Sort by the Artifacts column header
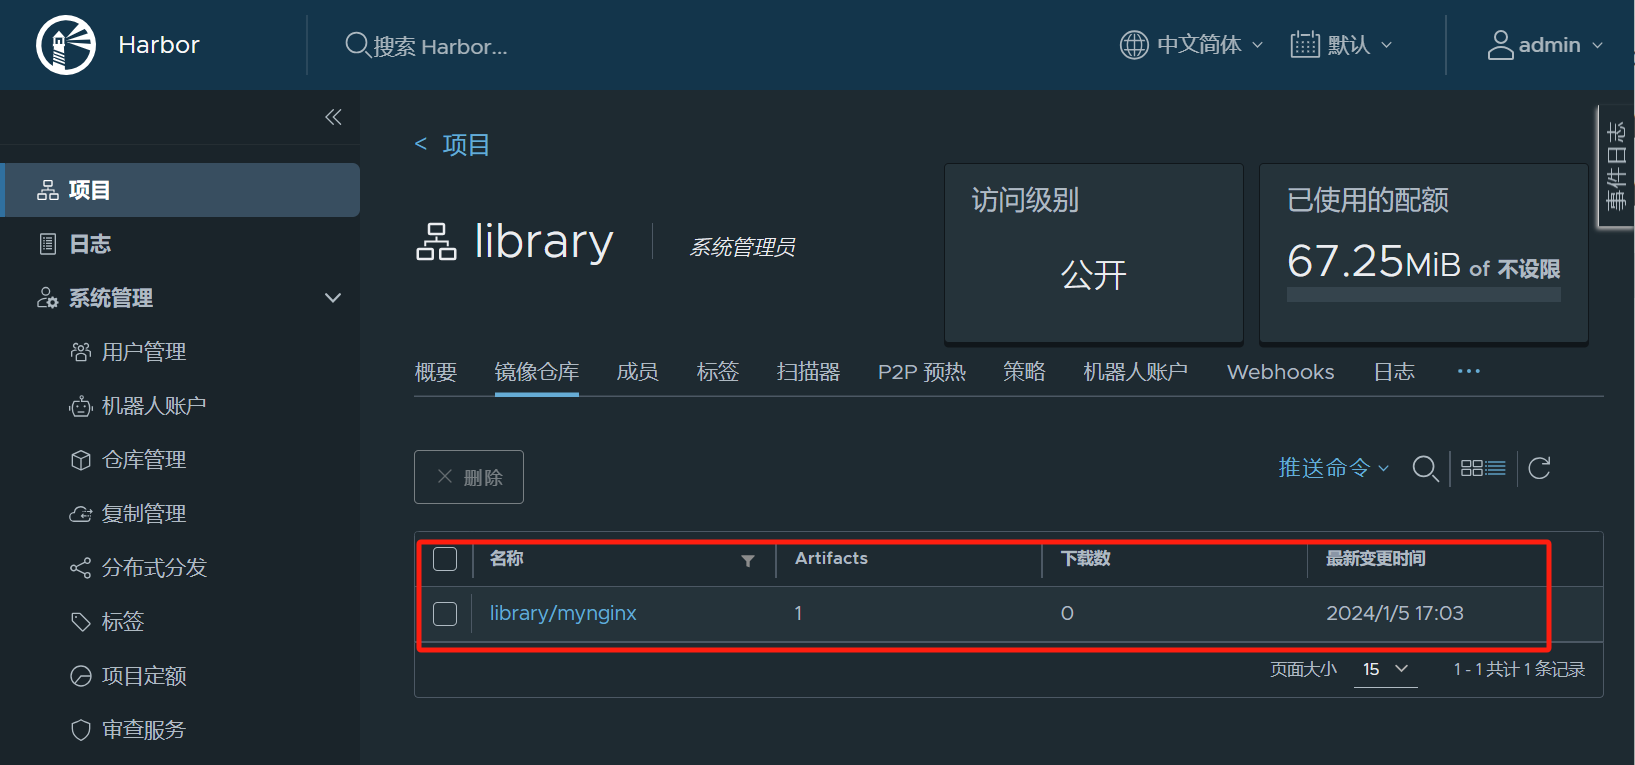 (831, 558)
